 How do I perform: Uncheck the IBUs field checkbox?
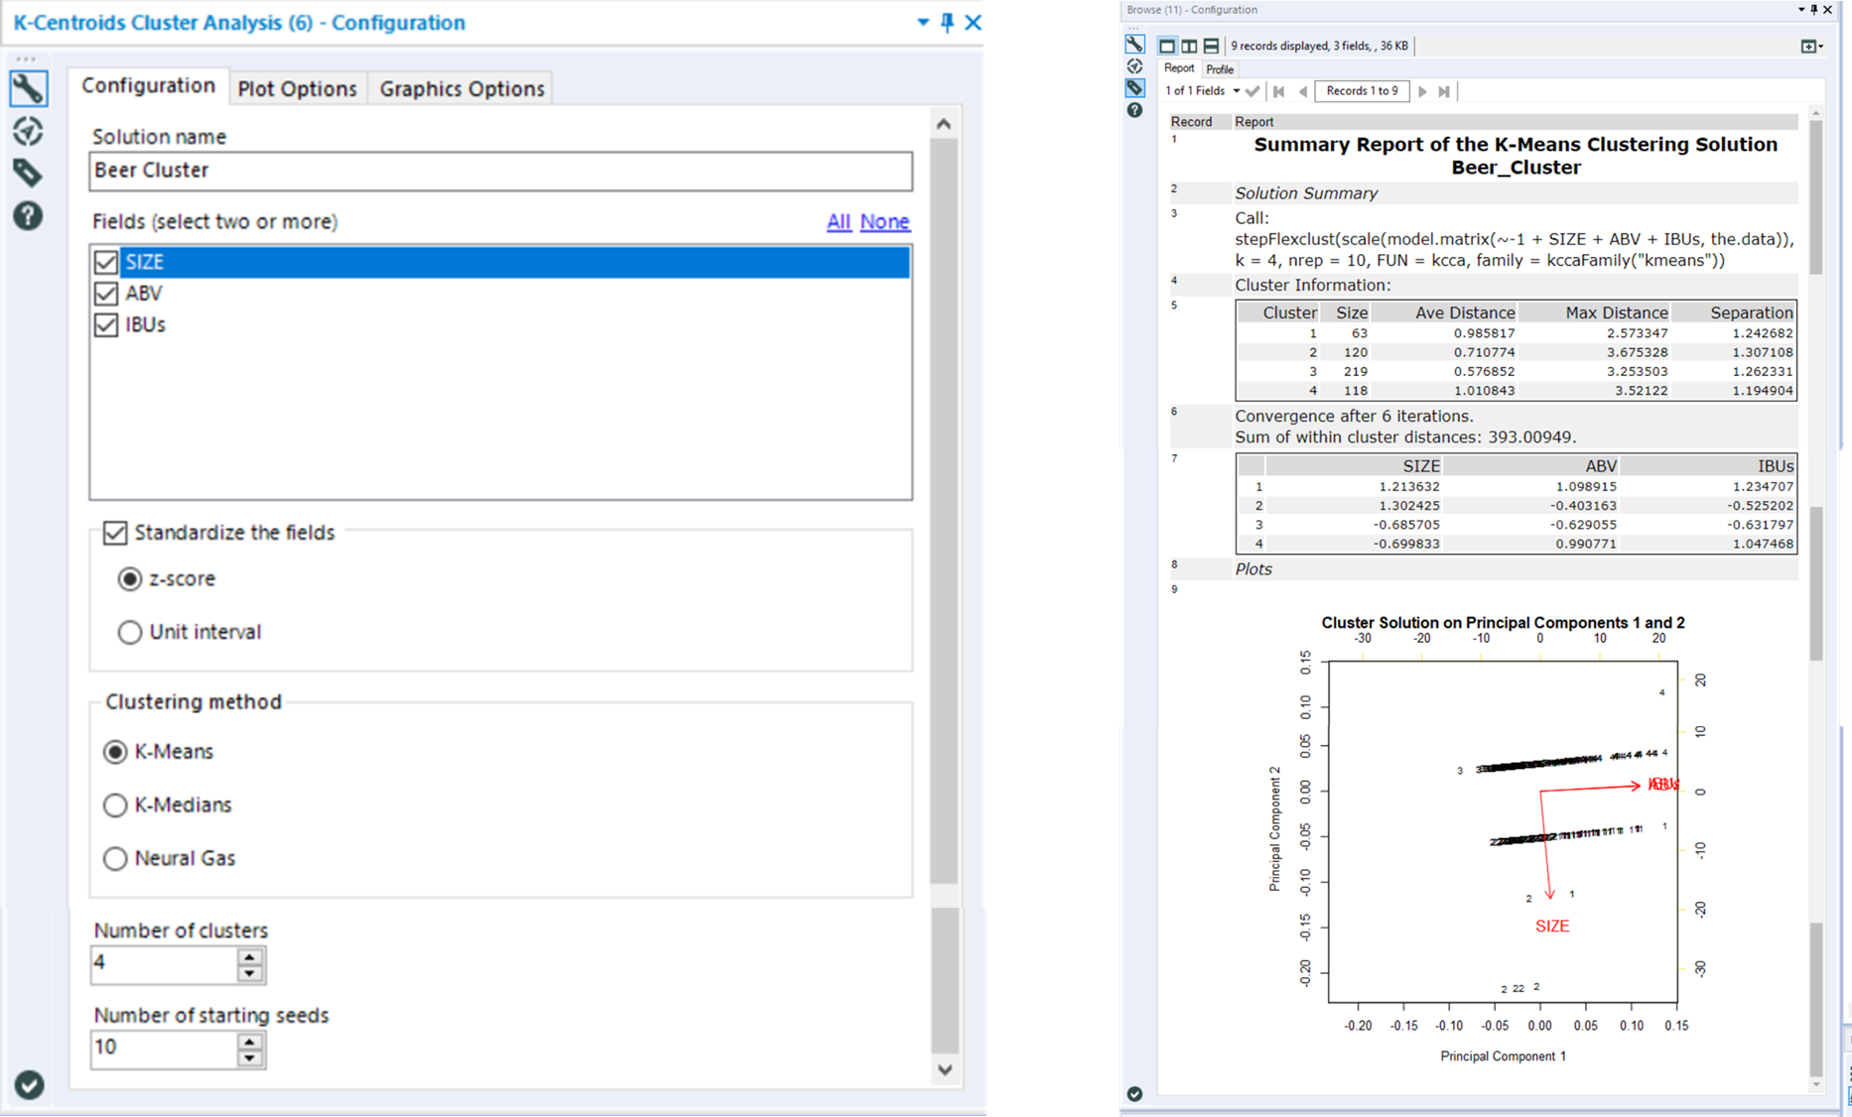107,324
